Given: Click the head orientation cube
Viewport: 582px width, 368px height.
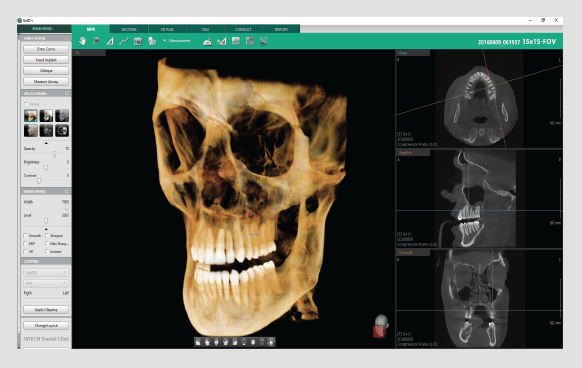Looking at the screenshot, I should [380, 326].
